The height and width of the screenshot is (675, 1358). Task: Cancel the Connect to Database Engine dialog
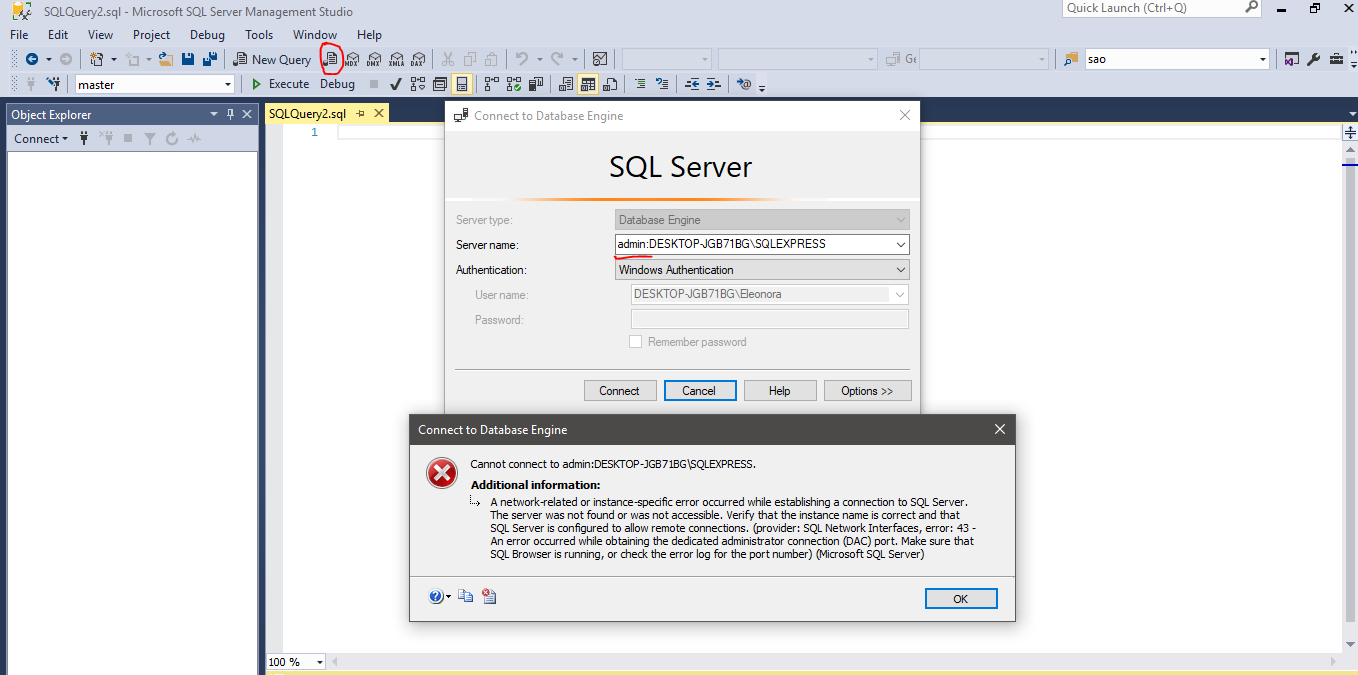click(x=699, y=391)
